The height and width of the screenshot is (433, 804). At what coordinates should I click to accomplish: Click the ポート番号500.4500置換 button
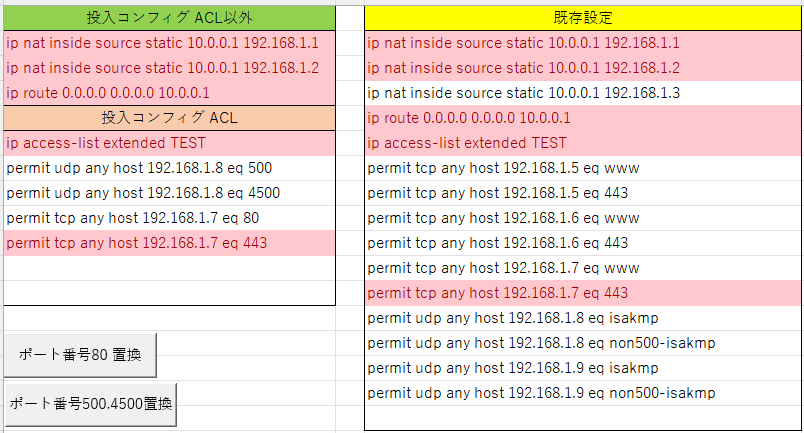tap(90, 404)
